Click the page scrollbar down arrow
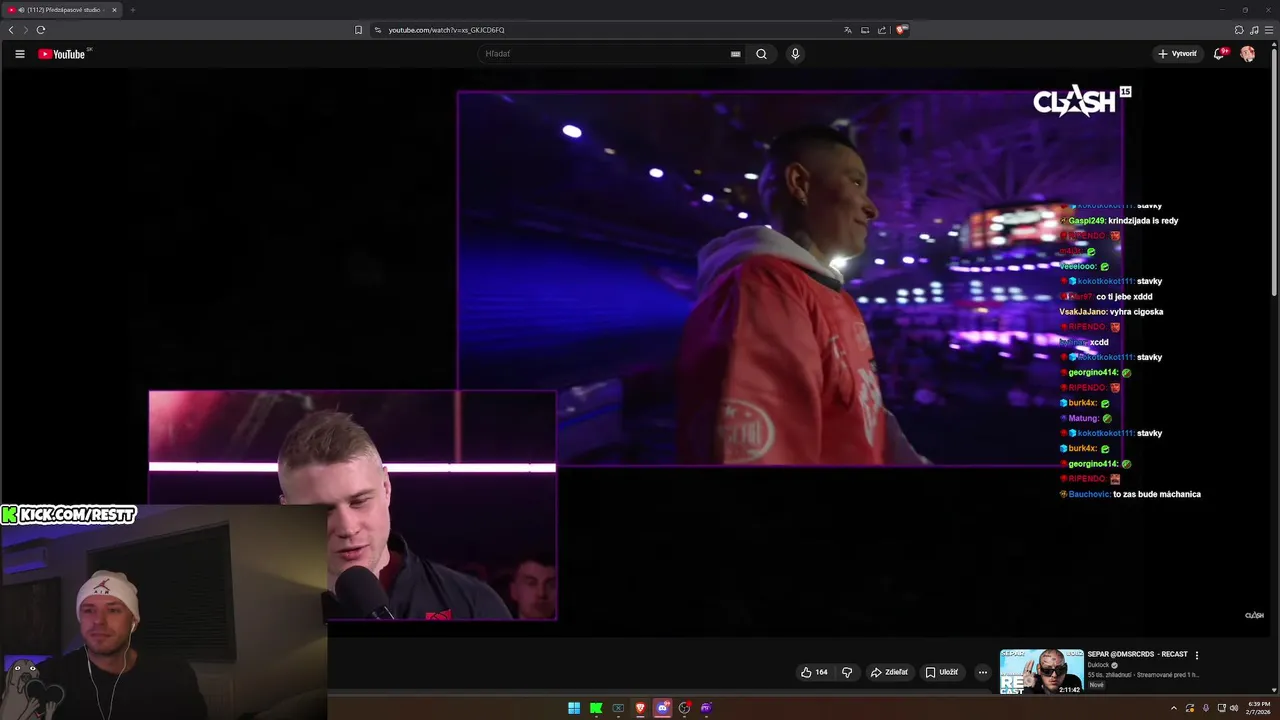The height and width of the screenshot is (720, 1280). [x=1274, y=690]
